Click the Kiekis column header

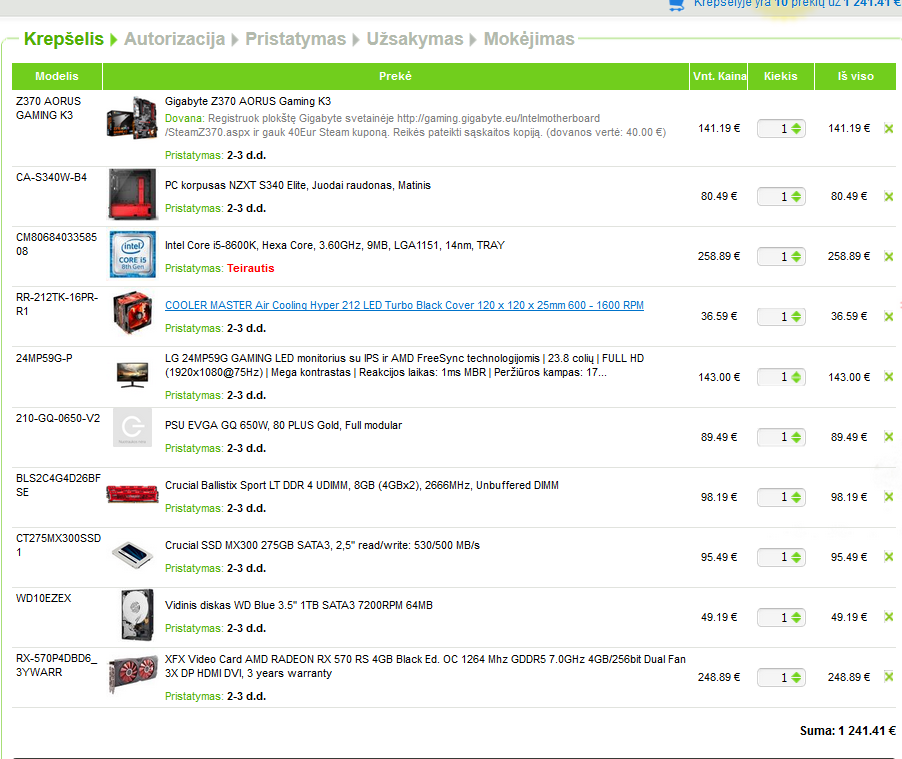coord(781,76)
